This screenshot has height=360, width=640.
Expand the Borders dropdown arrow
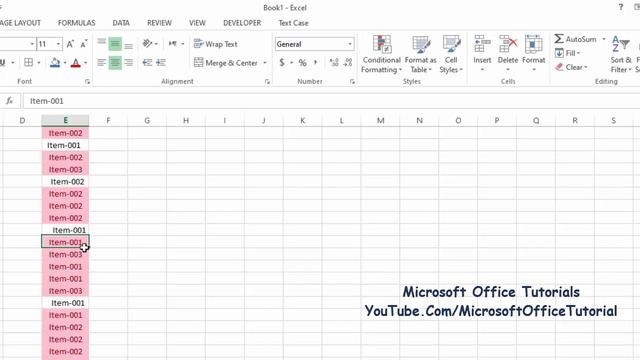click(x=39, y=63)
